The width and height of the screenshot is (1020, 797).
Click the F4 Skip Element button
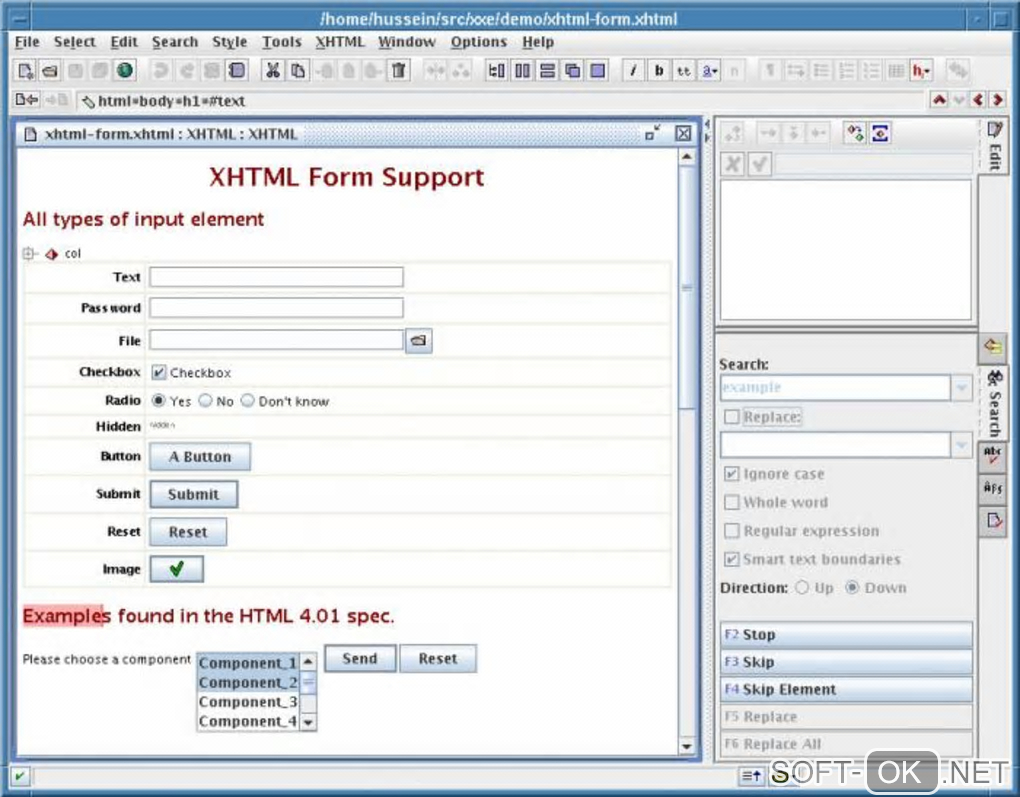(x=846, y=689)
